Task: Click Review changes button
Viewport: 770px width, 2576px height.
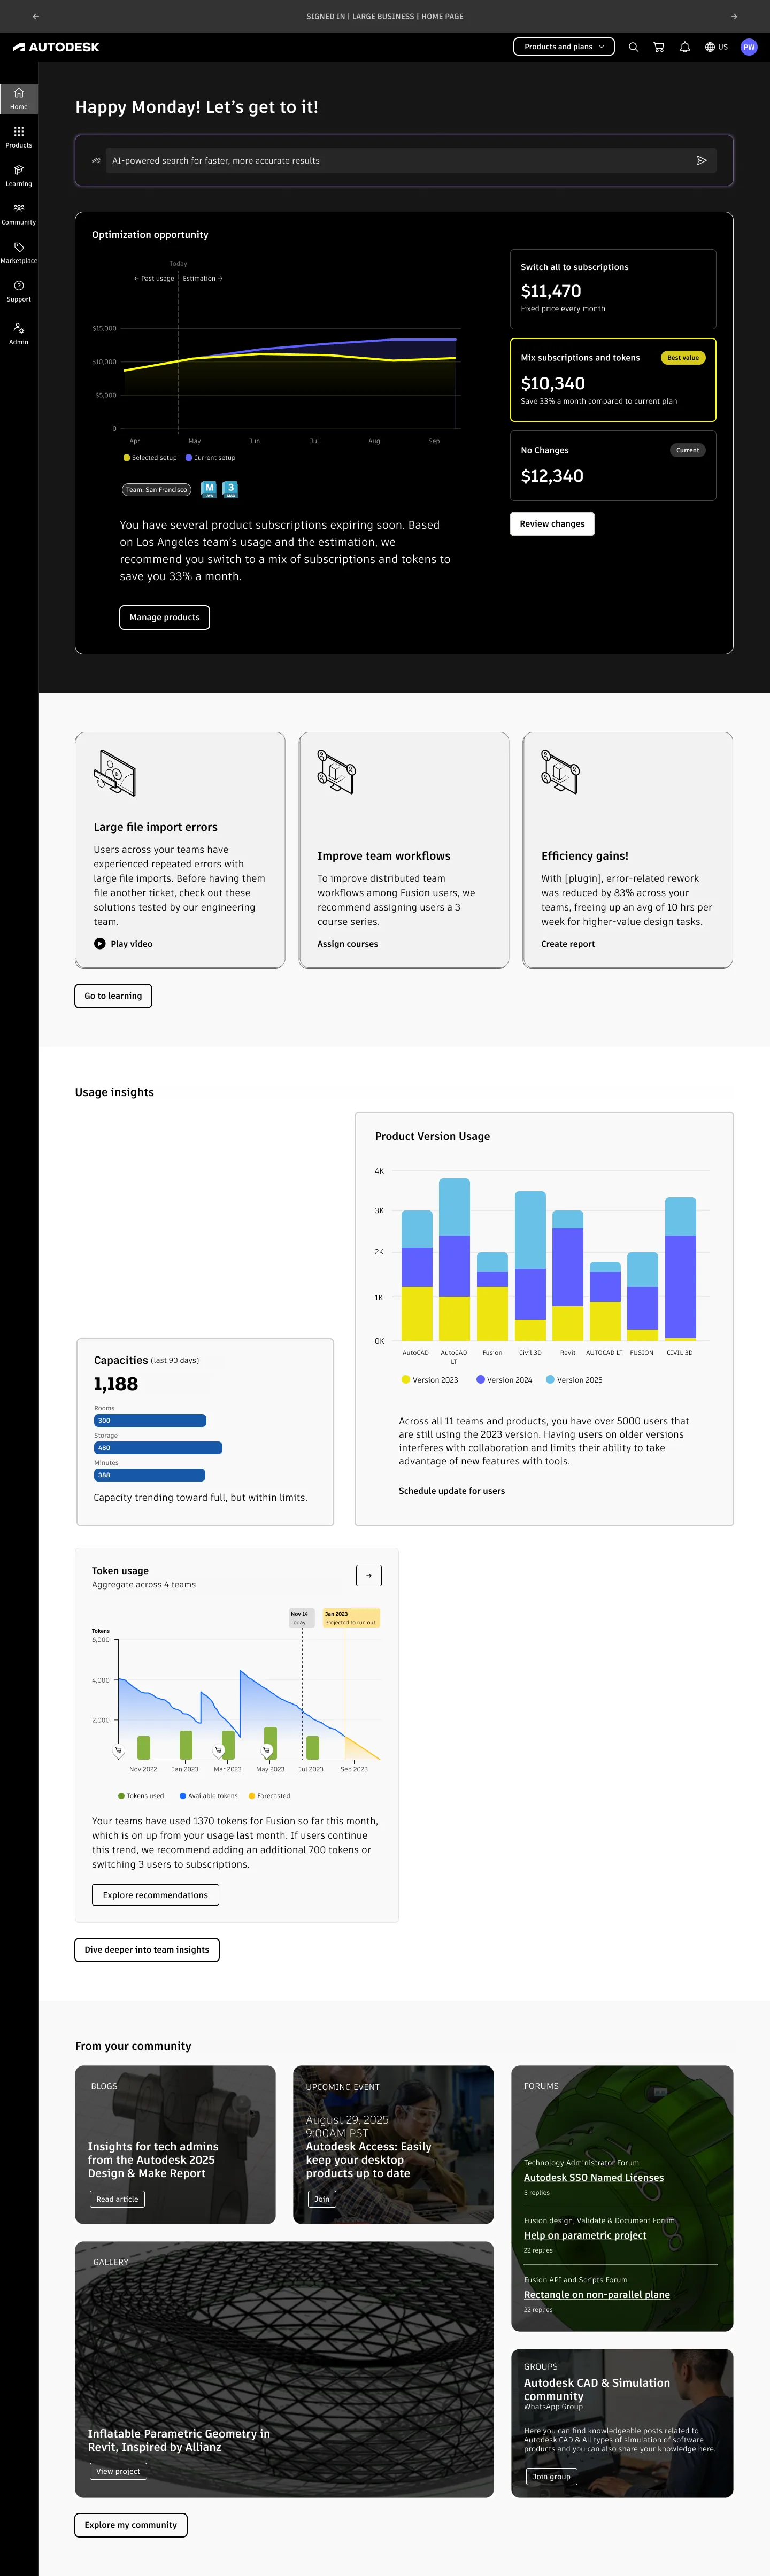Action: [552, 524]
